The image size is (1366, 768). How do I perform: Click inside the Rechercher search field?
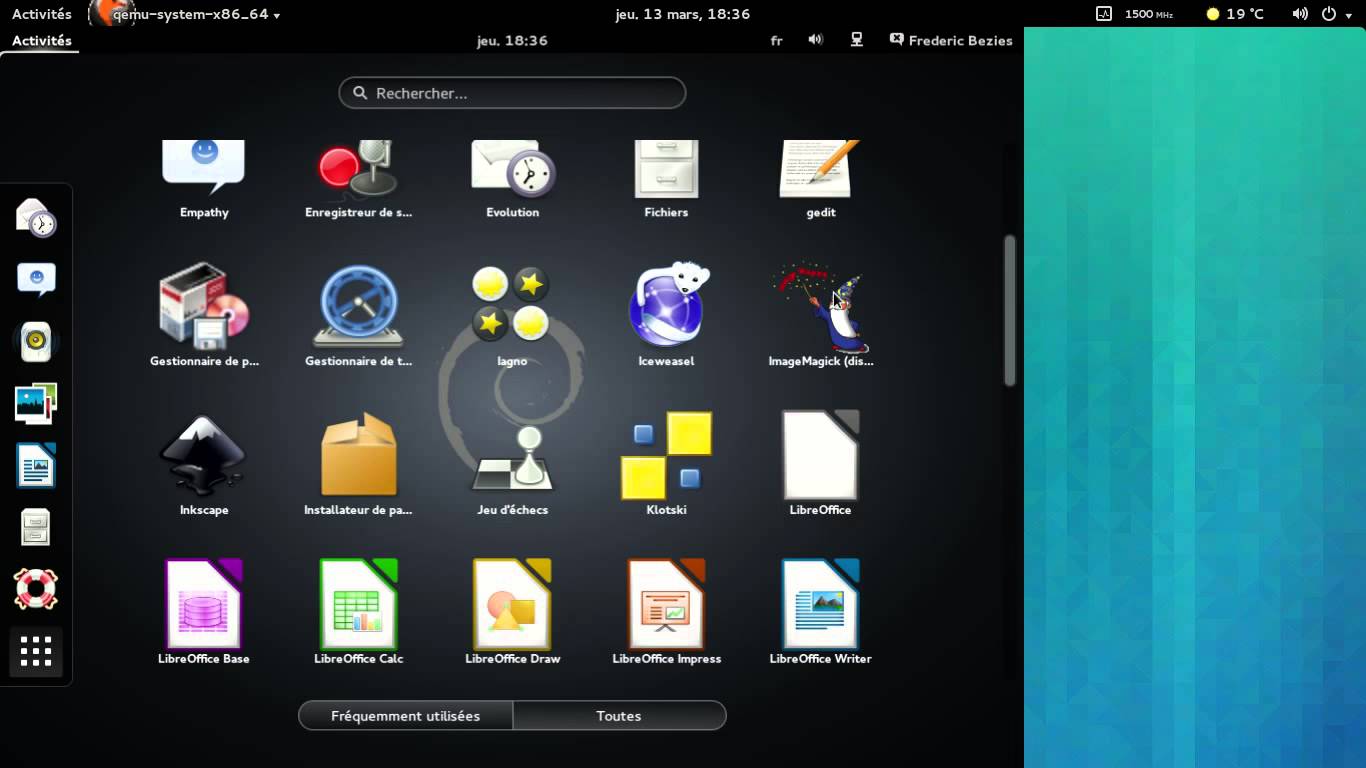511,92
